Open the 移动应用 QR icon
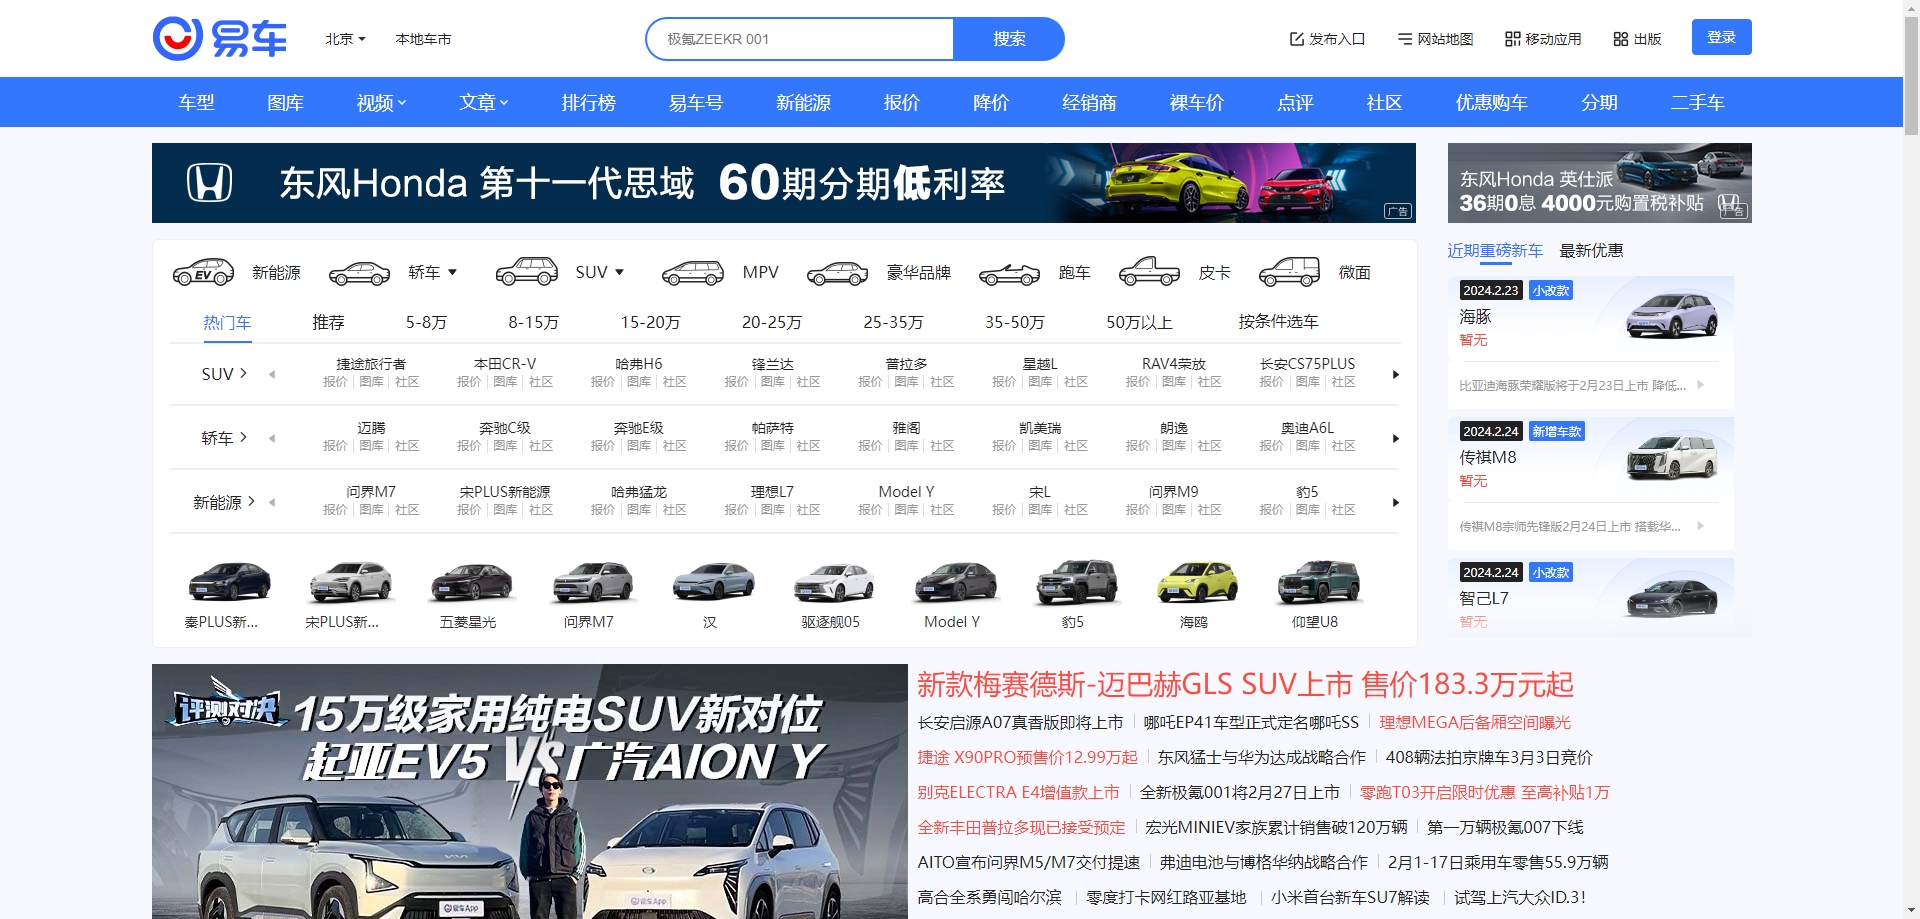Screen dimensions: 1920x919 click(x=1513, y=39)
